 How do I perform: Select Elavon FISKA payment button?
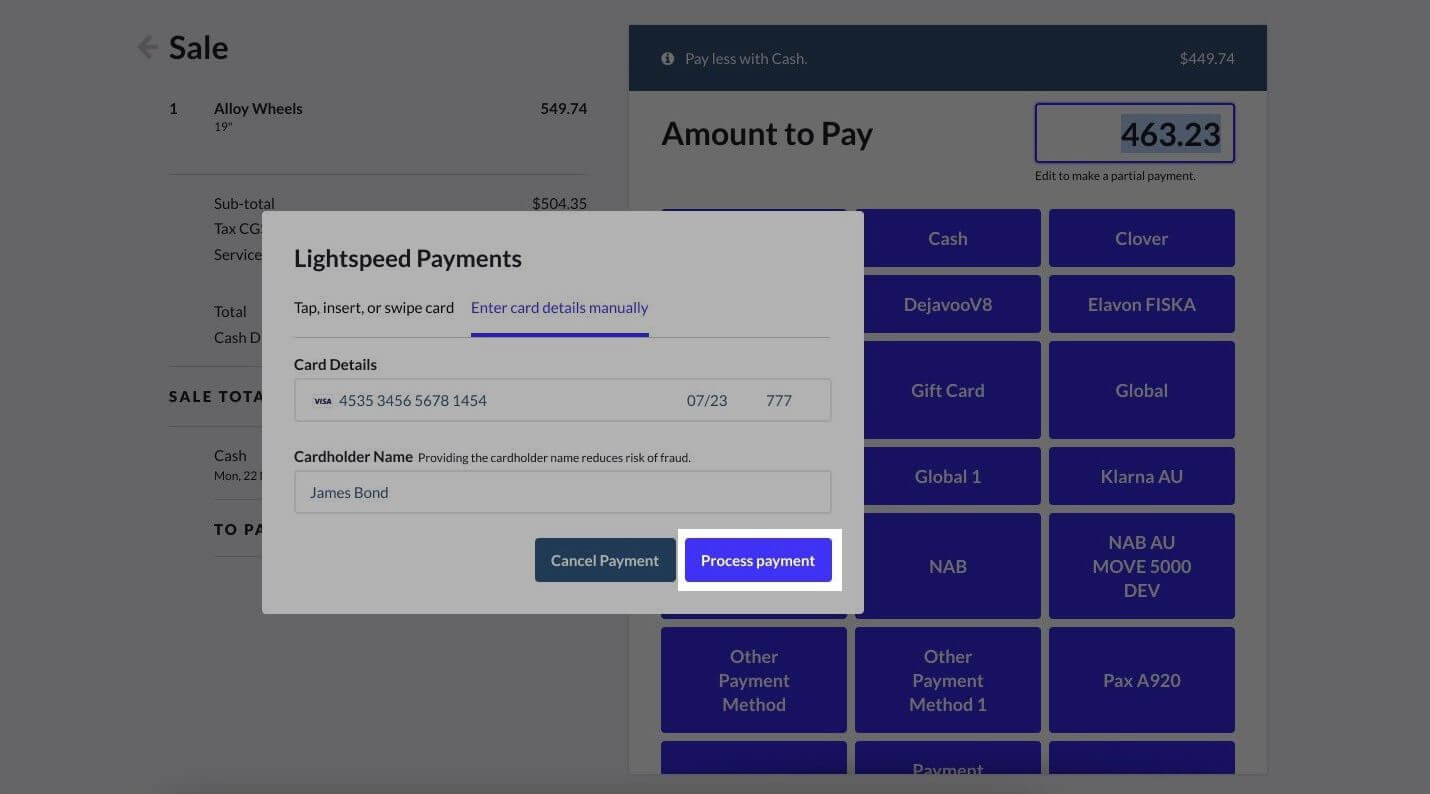[1142, 304]
